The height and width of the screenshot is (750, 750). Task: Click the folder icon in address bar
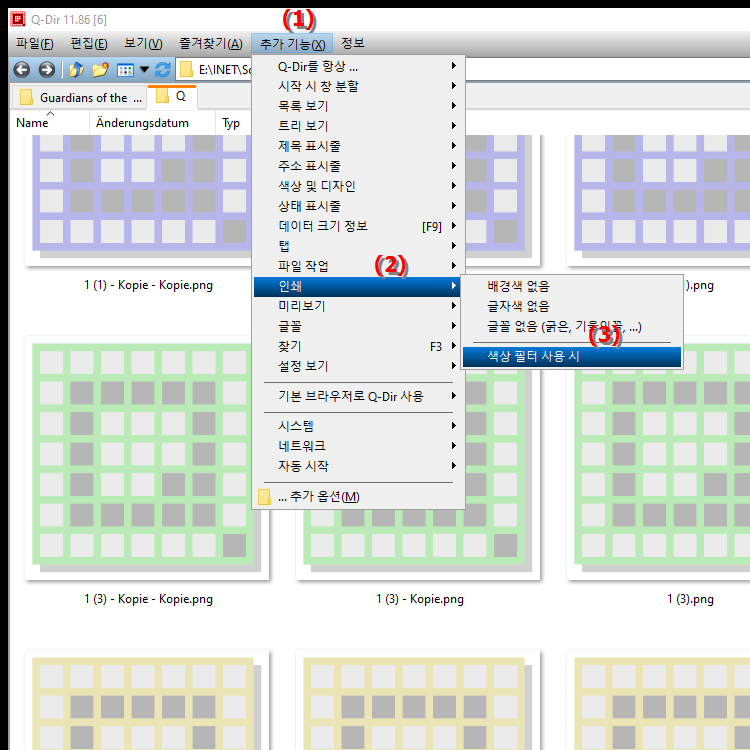pyautogui.click(x=187, y=70)
